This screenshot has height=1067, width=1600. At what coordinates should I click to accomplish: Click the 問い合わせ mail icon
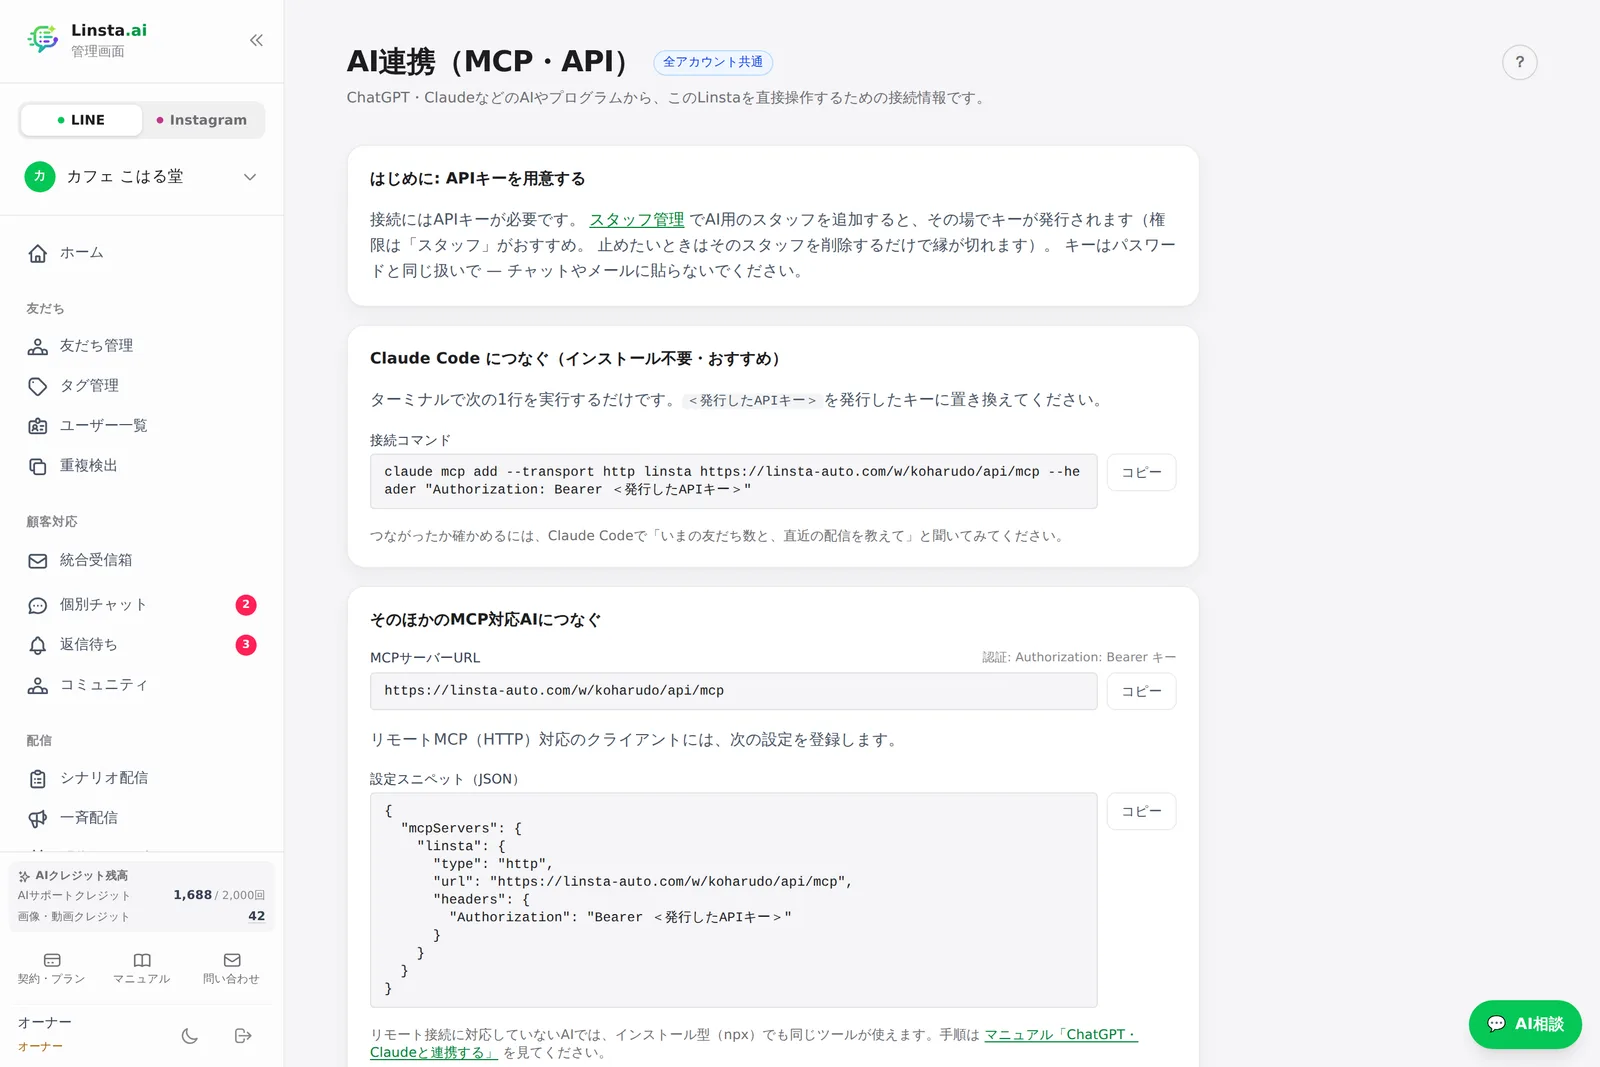232,960
